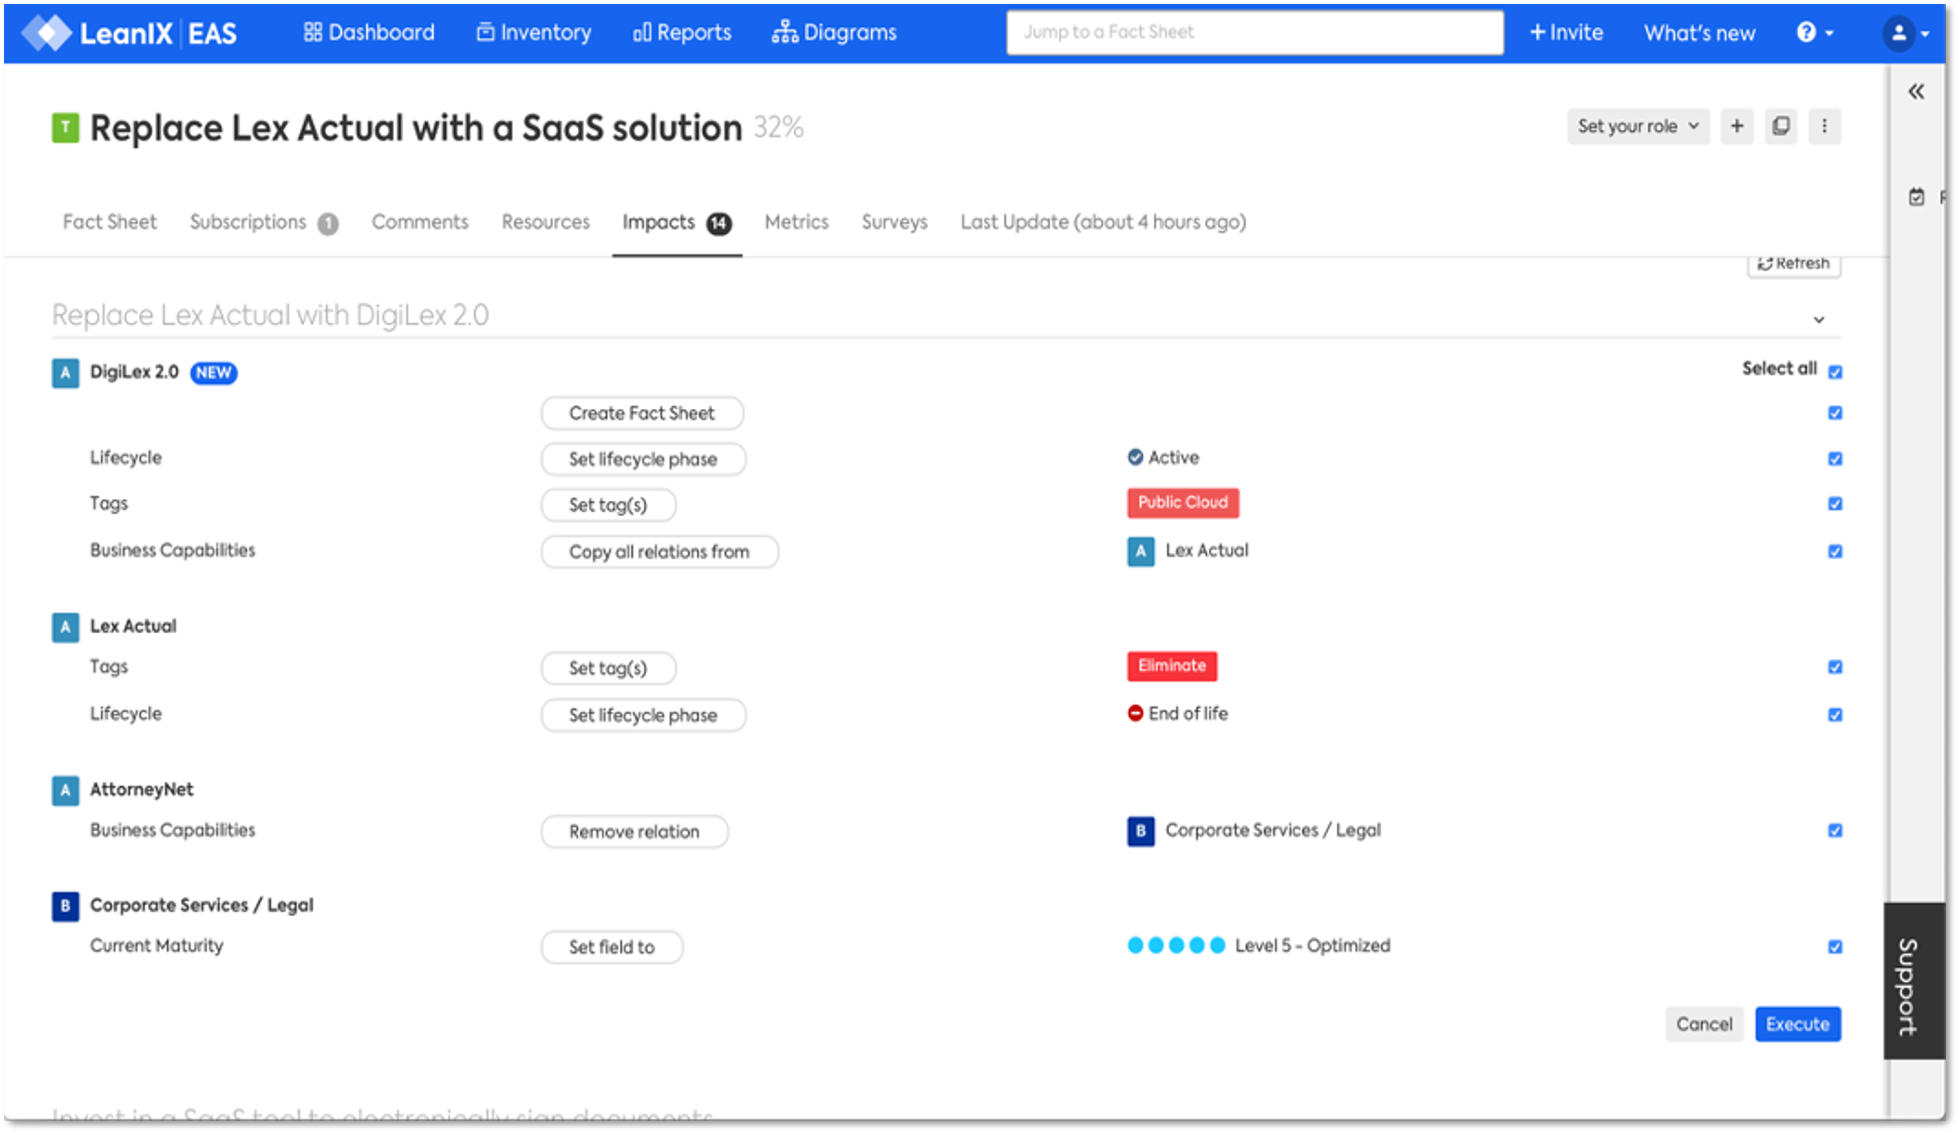Click the copy fact sheet icon
This screenshot has width=1960, height=1135.
click(1781, 126)
